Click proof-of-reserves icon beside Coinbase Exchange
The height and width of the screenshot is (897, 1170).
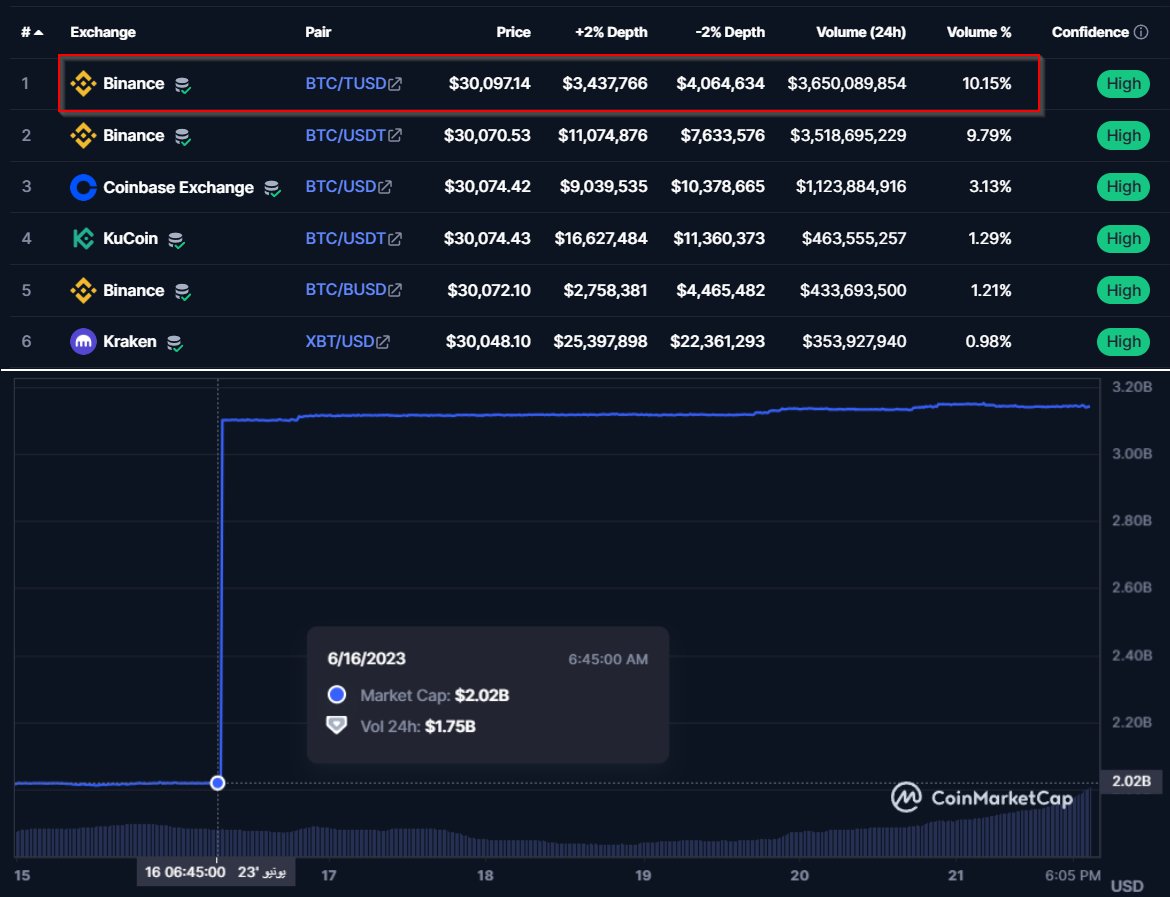[x=272, y=188]
